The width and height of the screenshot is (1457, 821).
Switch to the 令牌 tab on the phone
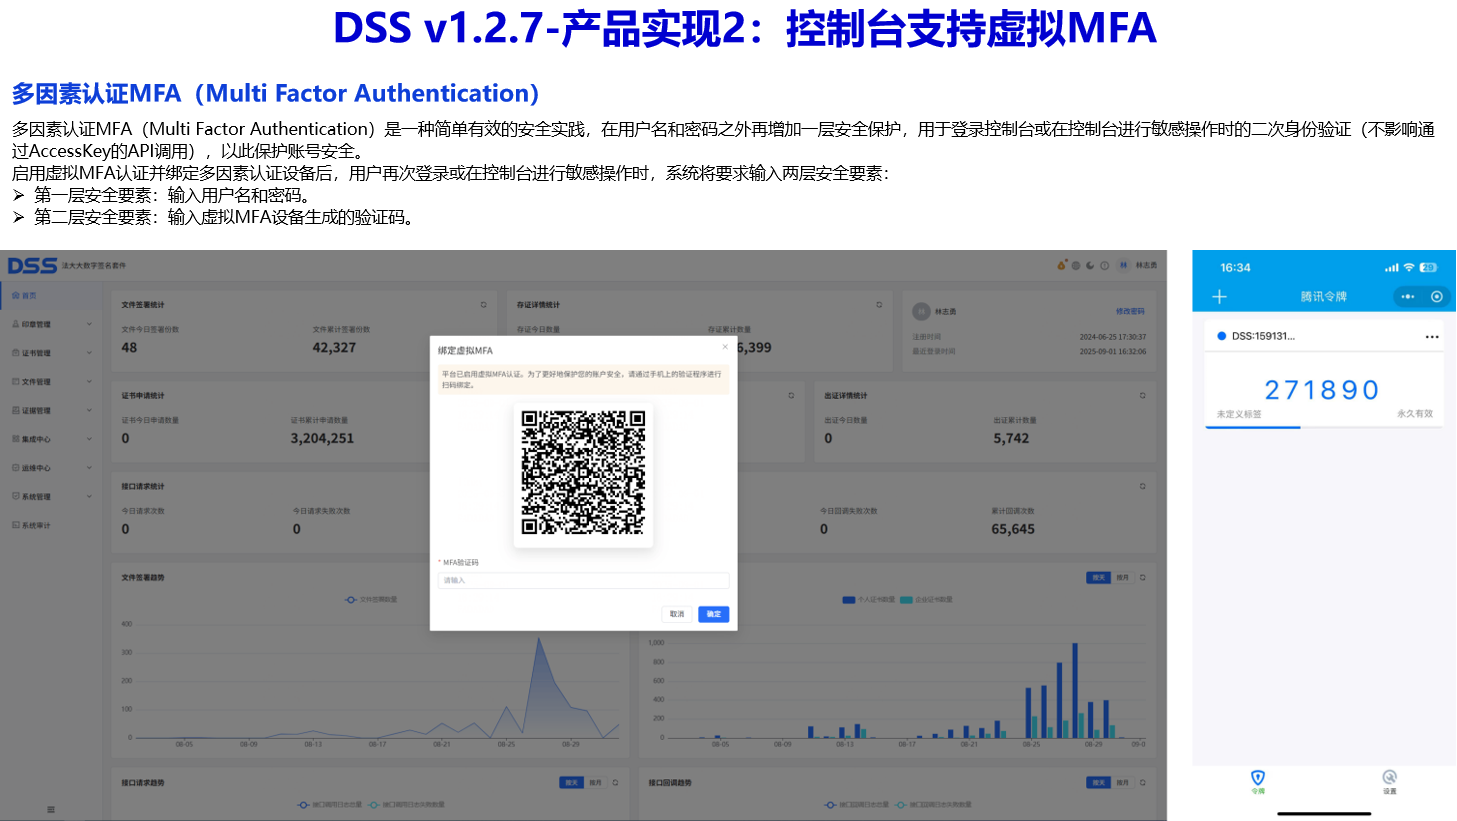point(1258,782)
